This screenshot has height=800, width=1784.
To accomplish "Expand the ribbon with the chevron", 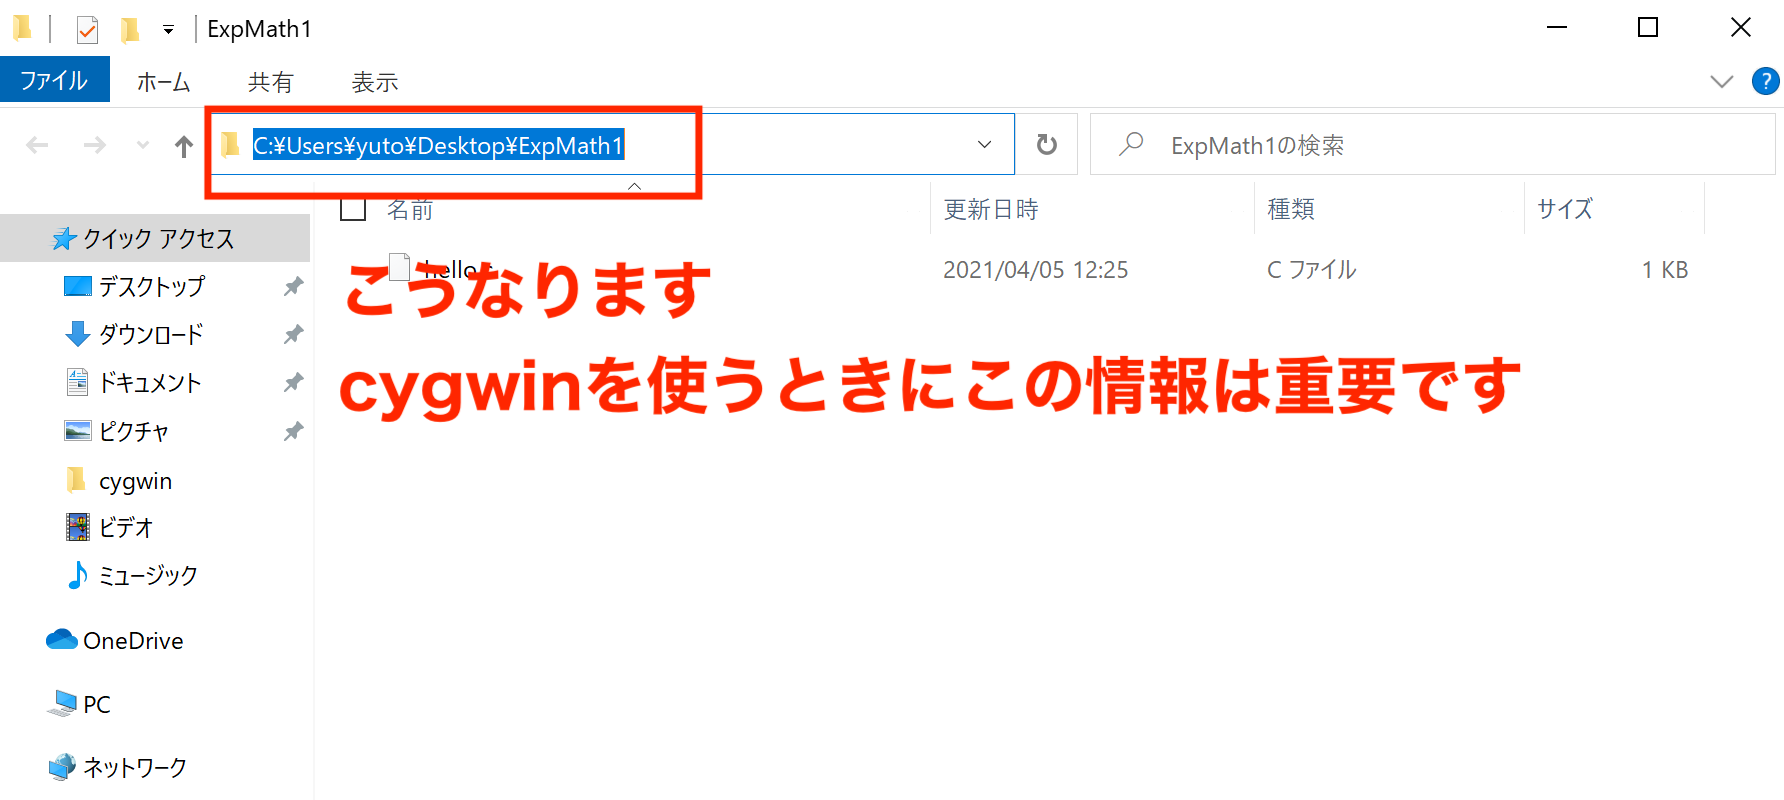I will point(1721,81).
